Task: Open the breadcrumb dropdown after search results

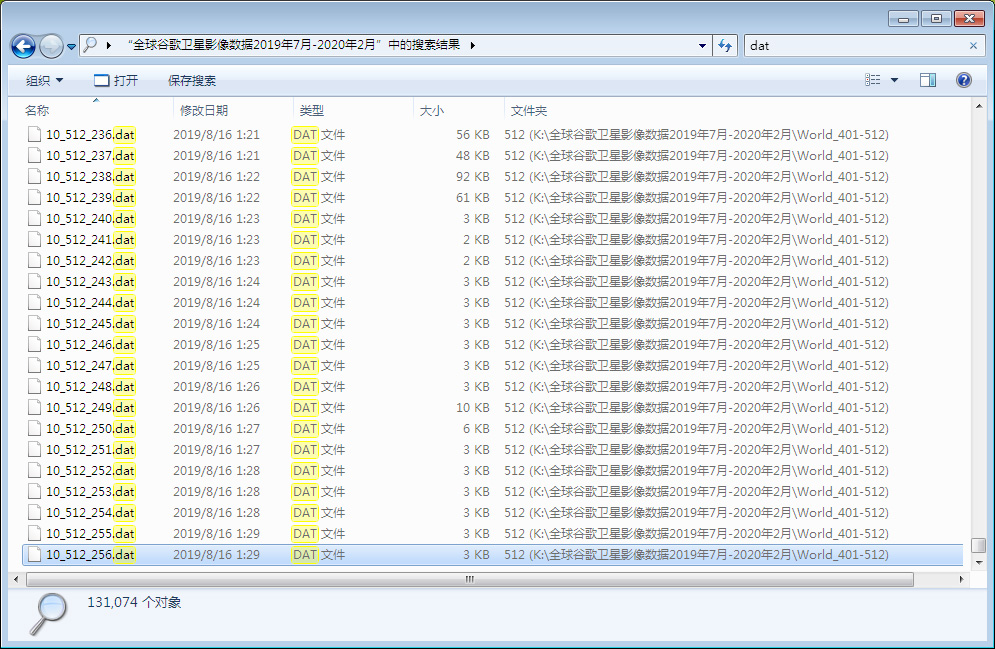Action: [472, 45]
